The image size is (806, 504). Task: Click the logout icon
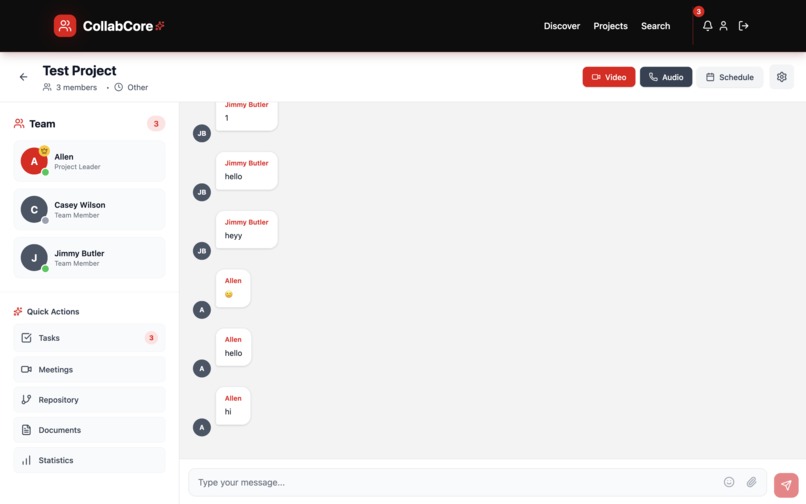pos(743,26)
